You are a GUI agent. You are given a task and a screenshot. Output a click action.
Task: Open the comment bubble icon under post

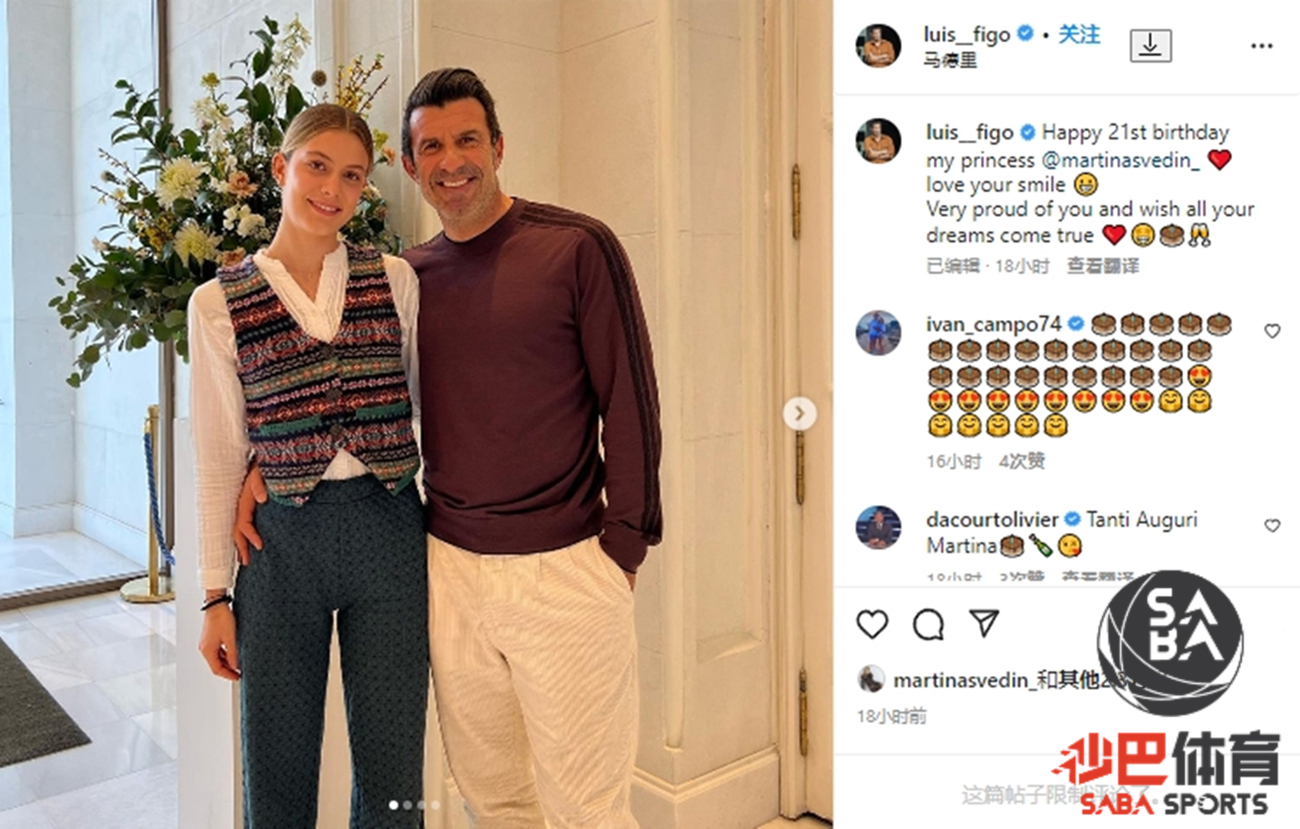coord(928,624)
